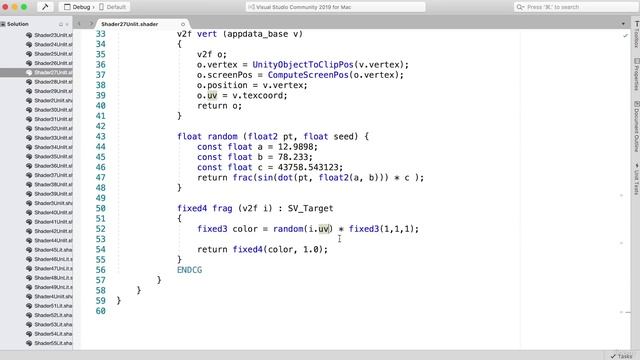640x360 pixels.
Task: Select Shader40Unlit file in Solution tree
Action: coord(49,213)
